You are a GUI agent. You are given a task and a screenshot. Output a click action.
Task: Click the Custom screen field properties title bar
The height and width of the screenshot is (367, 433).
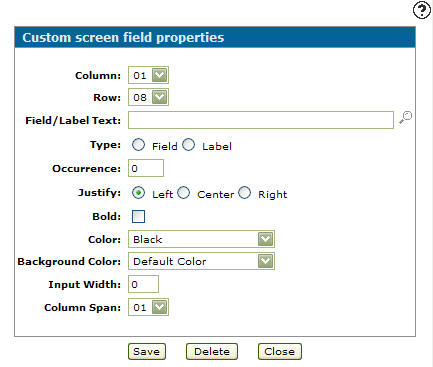[215, 37]
